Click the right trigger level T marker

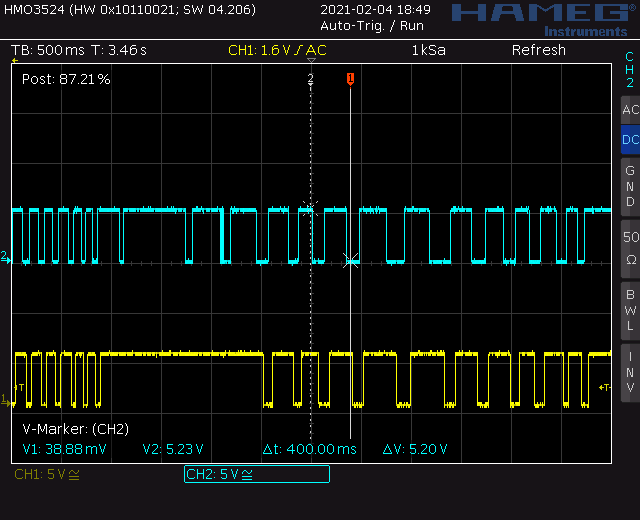[x=604, y=387]
